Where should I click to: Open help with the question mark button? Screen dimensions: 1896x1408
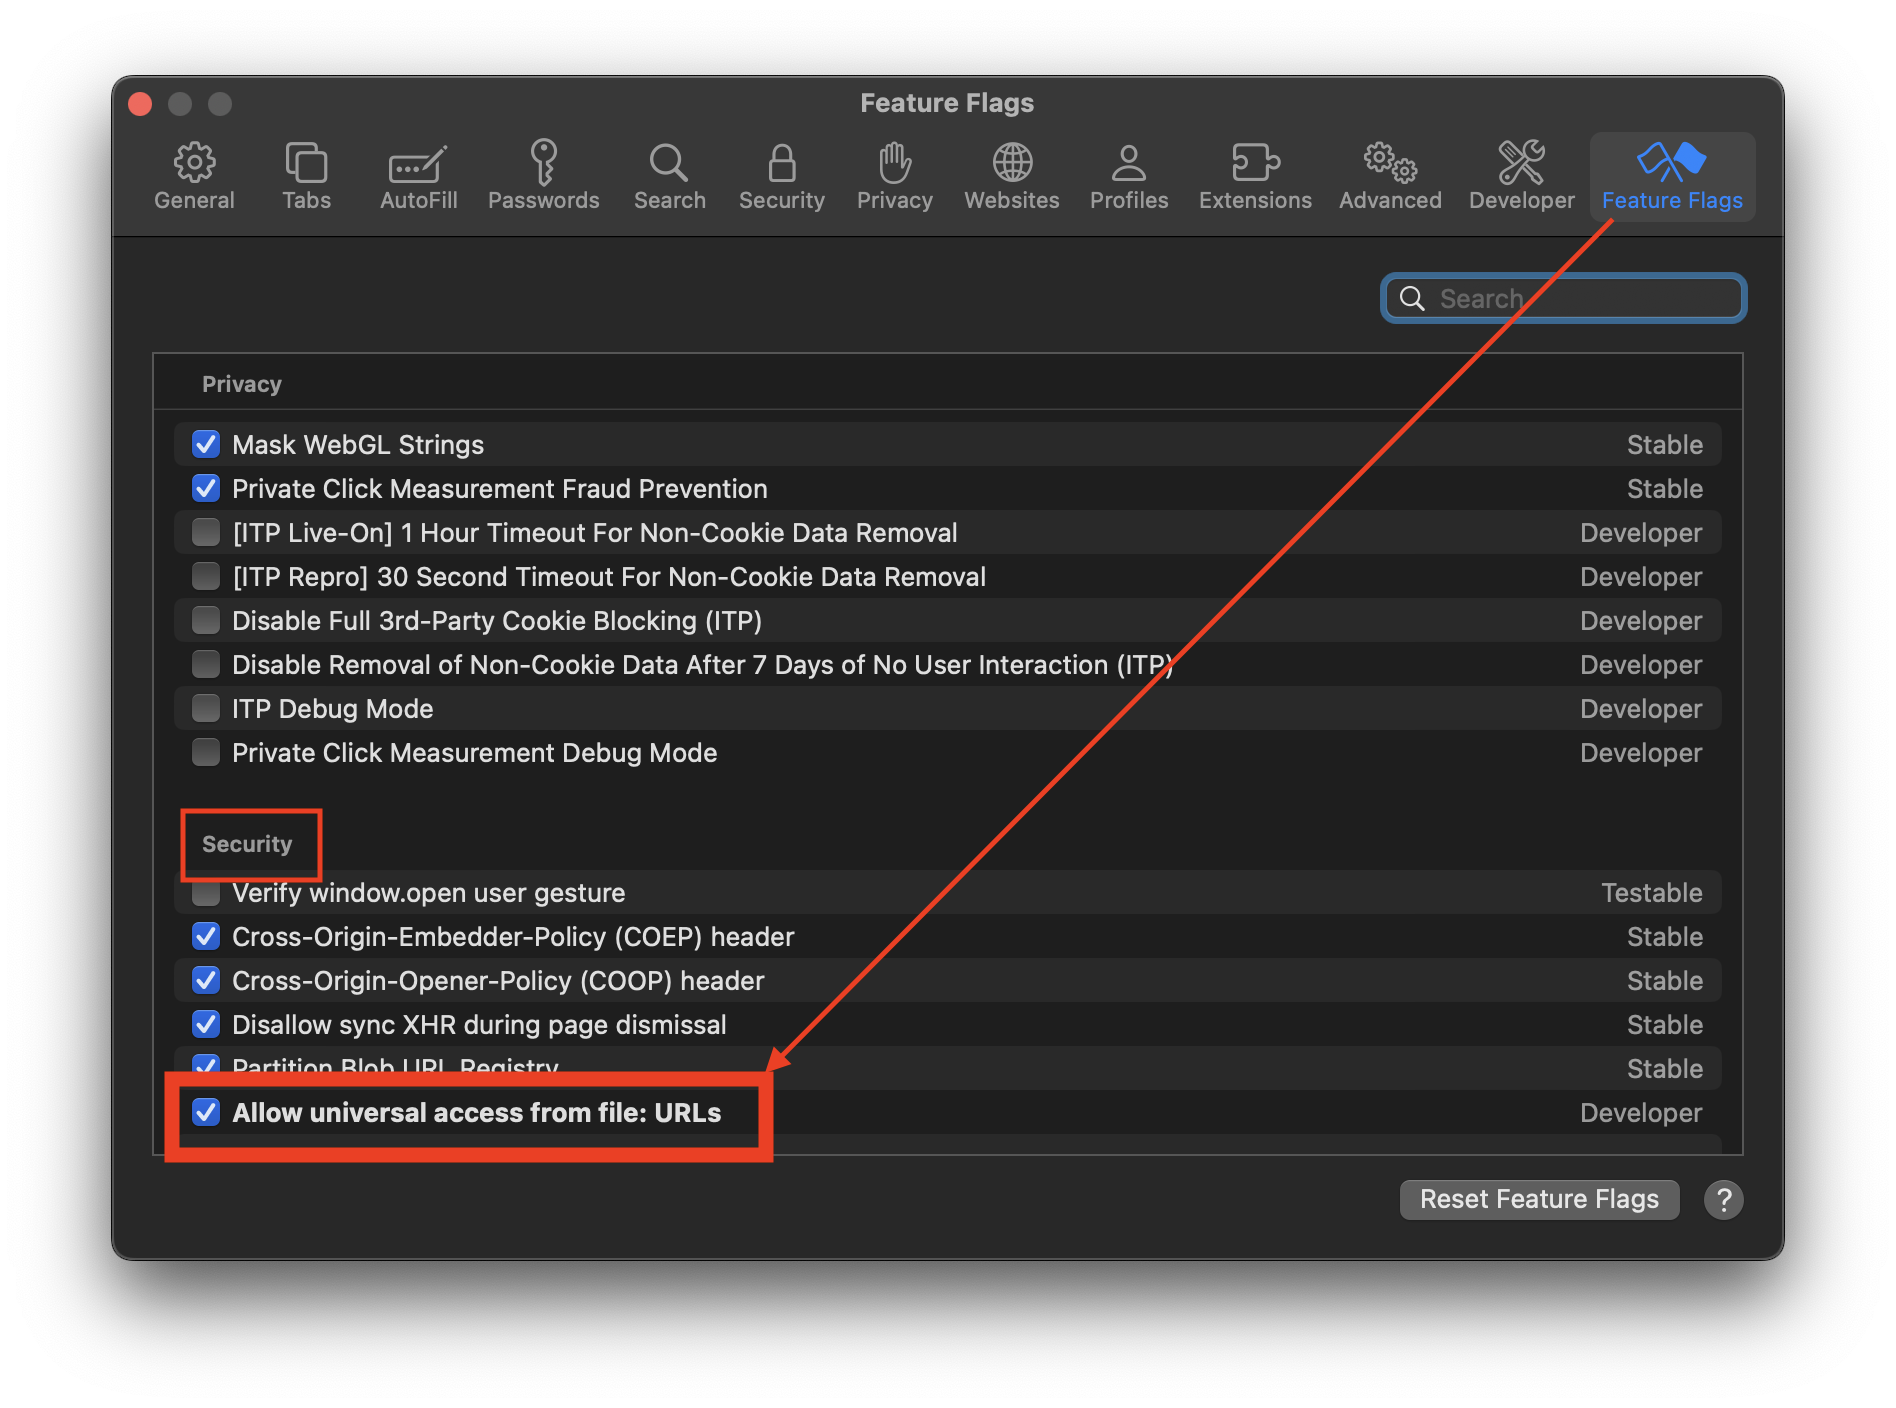[x=1723, y=1199]
